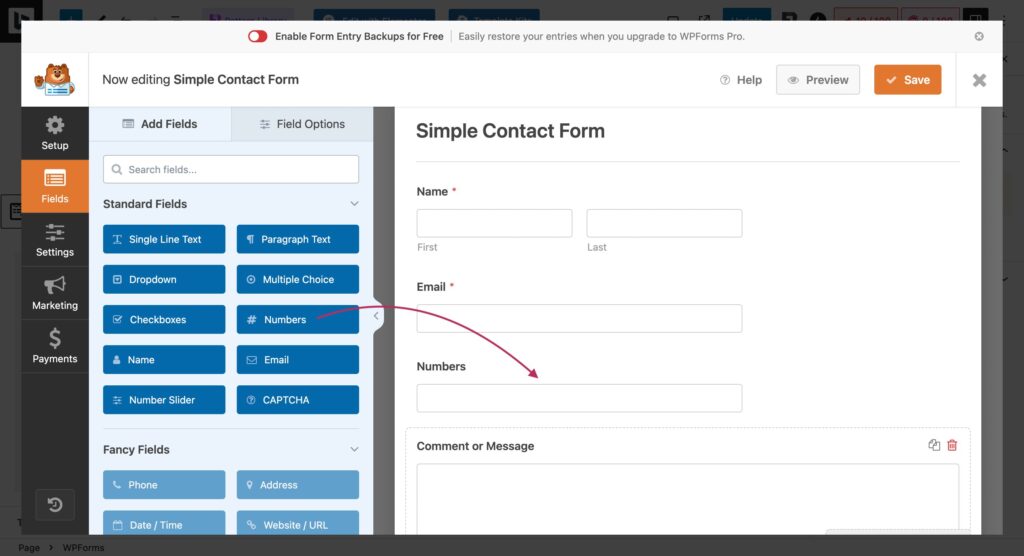
Task: Open the Payments dollar section
Action: 55,346
